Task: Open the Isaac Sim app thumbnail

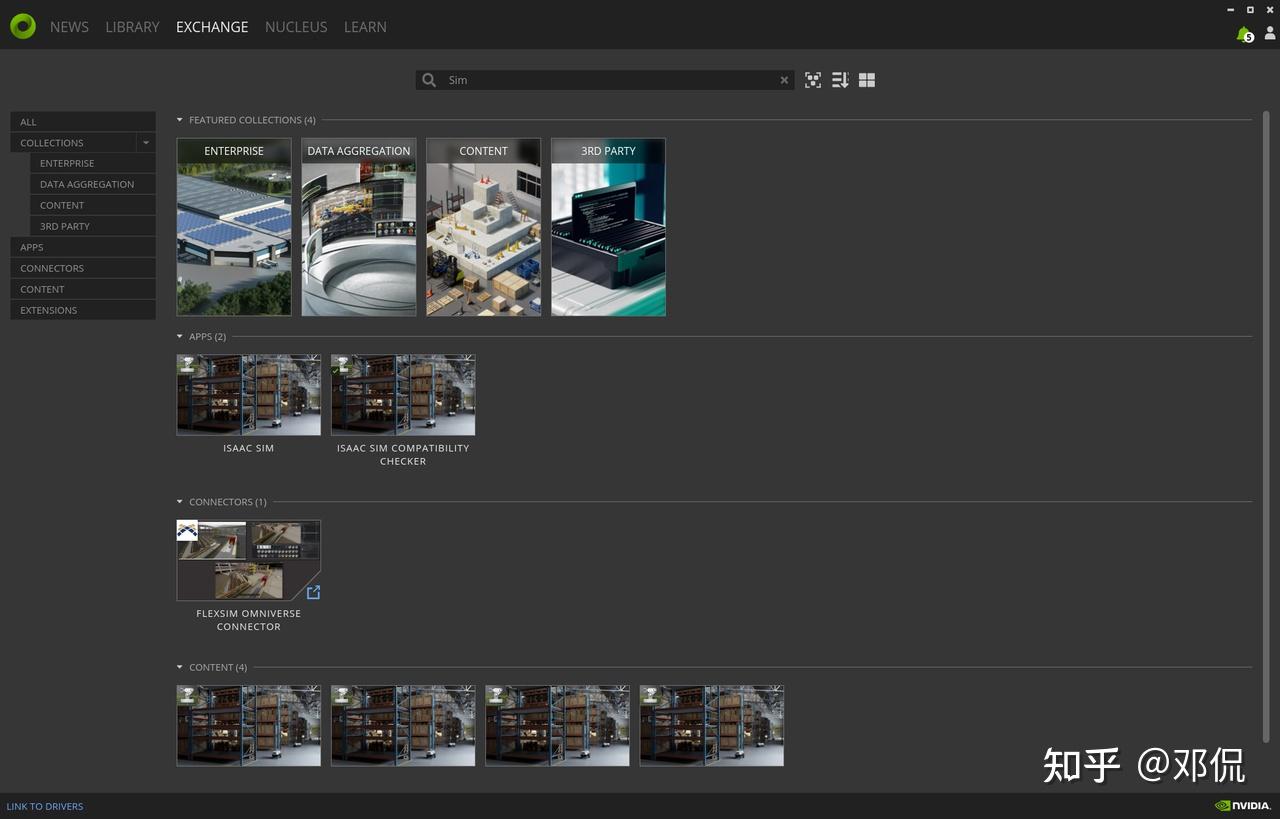Action: coord(249,395)
